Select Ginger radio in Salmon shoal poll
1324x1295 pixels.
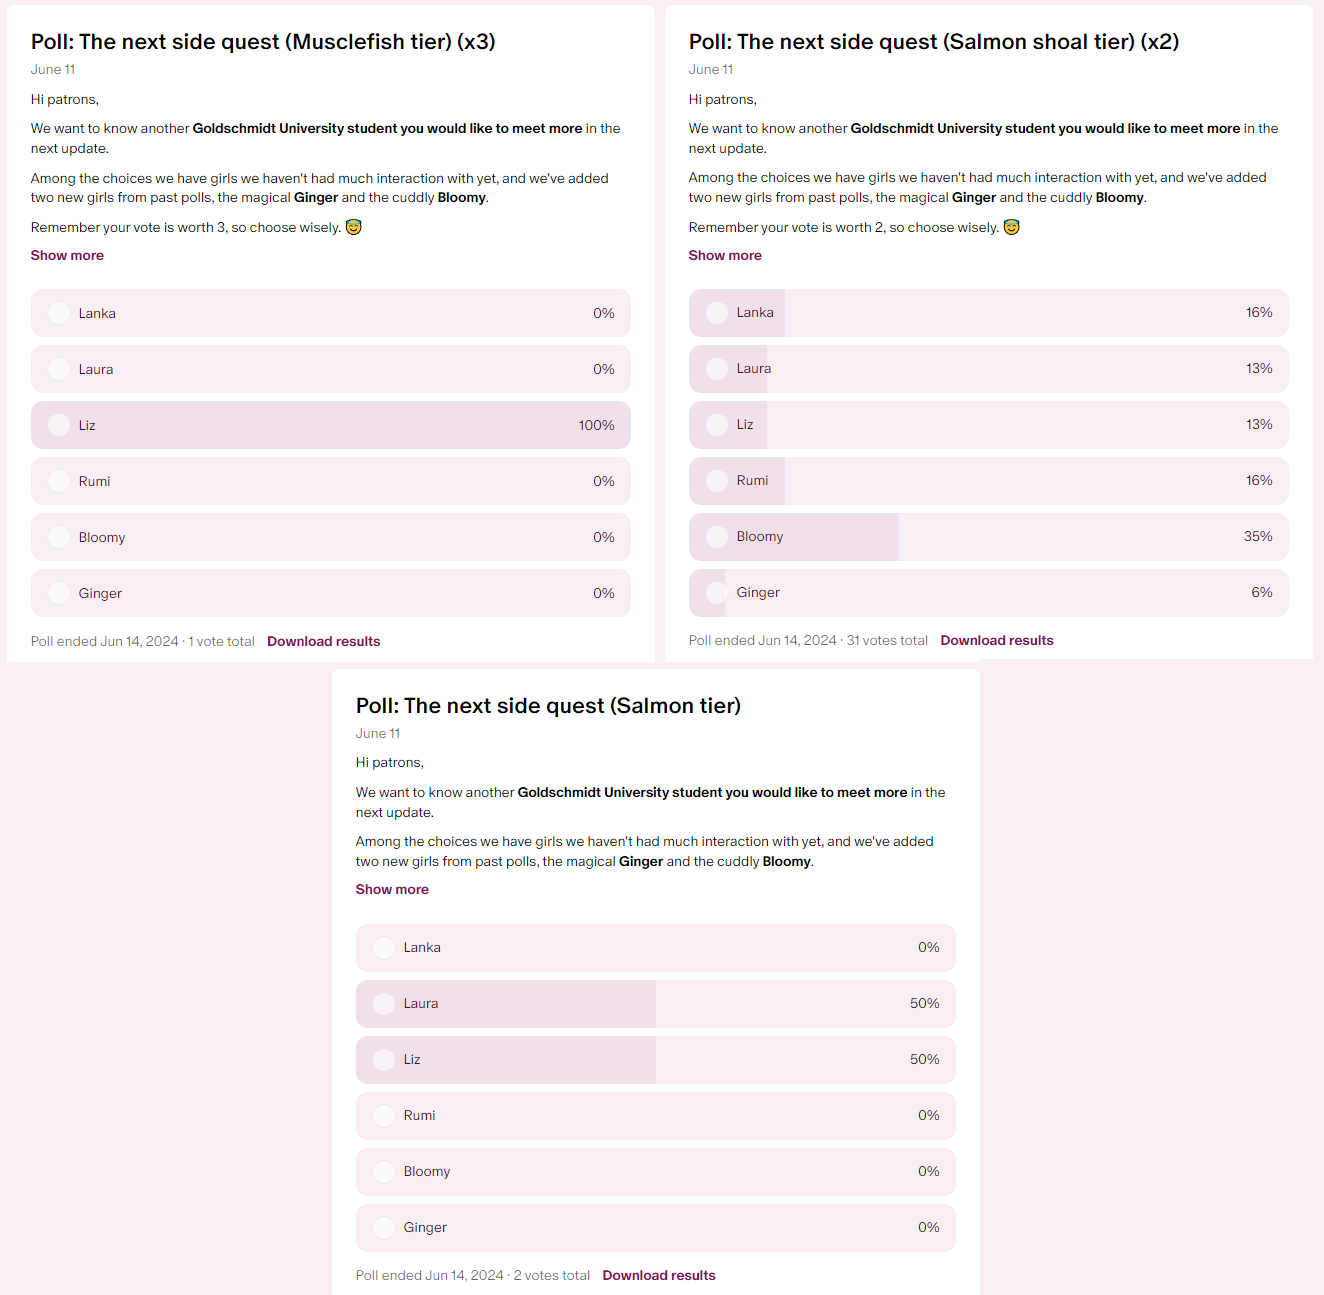coord(717,593)
